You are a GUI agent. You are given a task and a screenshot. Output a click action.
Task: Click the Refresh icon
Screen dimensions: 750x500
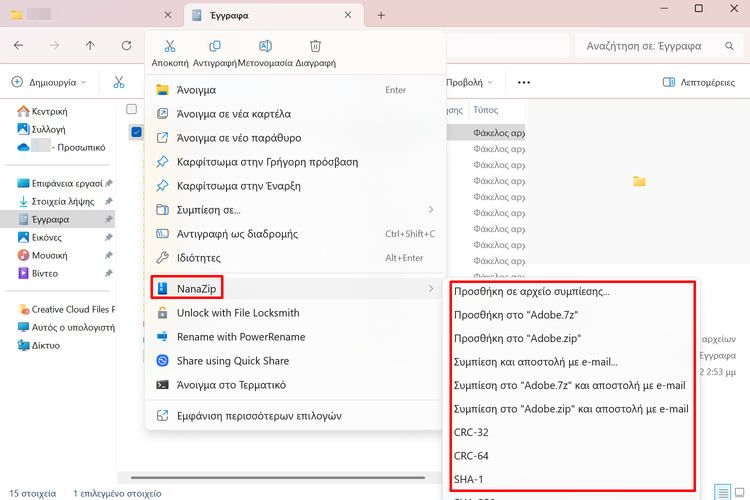[x=126, y=45]
